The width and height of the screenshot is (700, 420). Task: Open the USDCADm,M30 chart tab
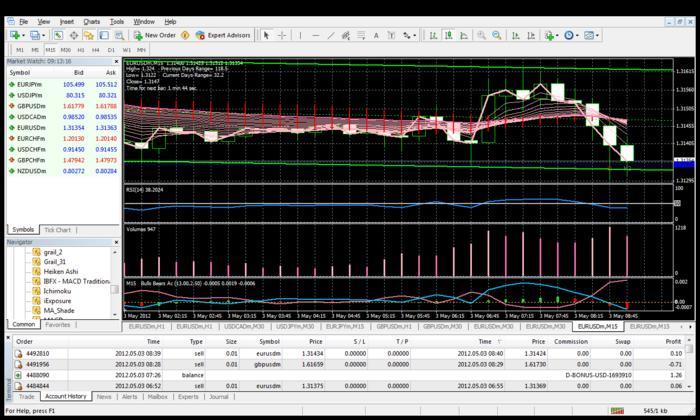[x=244, y=327]
